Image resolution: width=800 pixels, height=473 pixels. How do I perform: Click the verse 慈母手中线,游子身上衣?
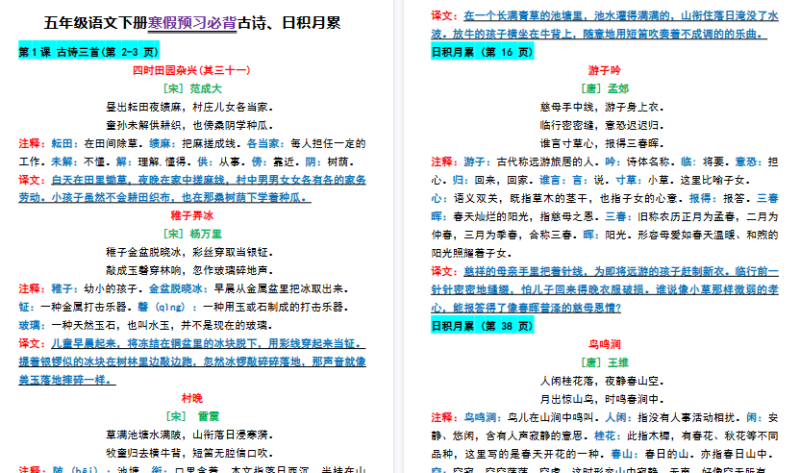point(602,107)
